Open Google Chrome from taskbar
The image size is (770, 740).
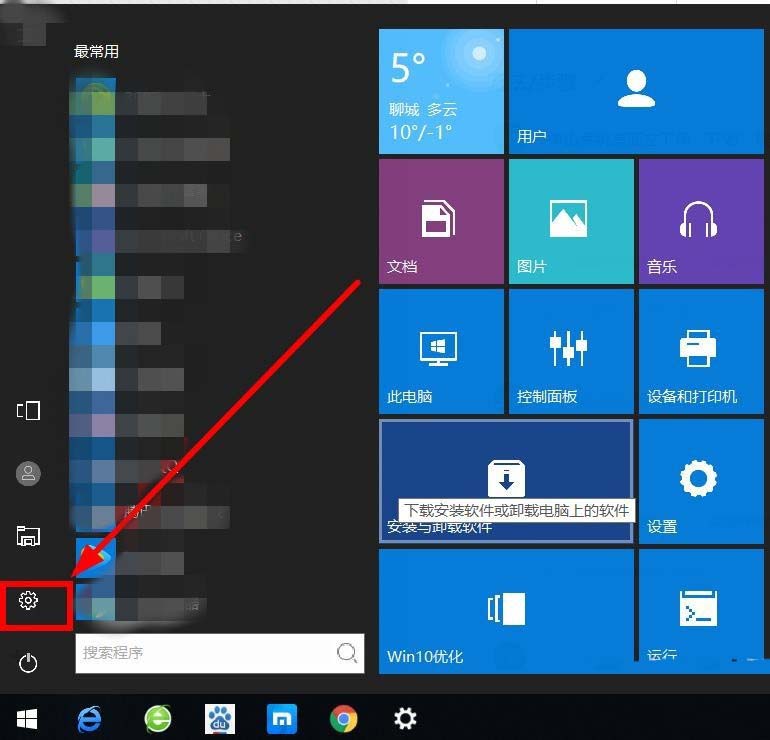point(344,719)
